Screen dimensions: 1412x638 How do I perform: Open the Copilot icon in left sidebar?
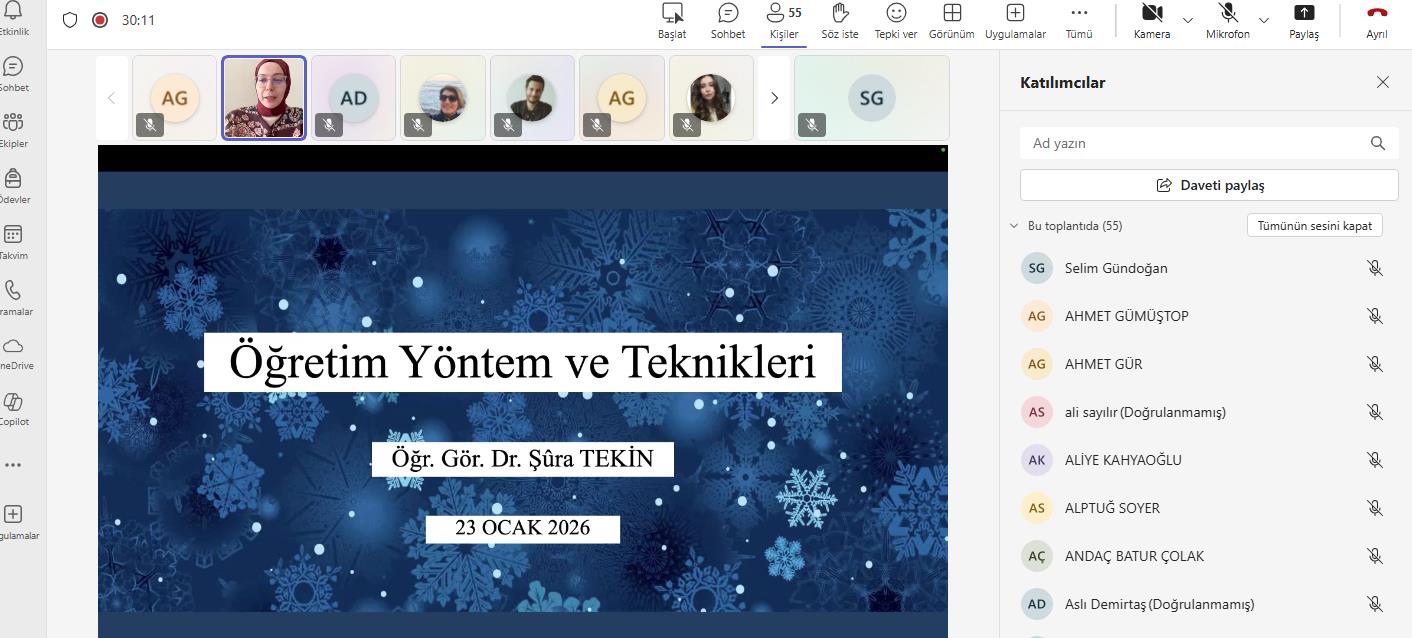point(13,403)
